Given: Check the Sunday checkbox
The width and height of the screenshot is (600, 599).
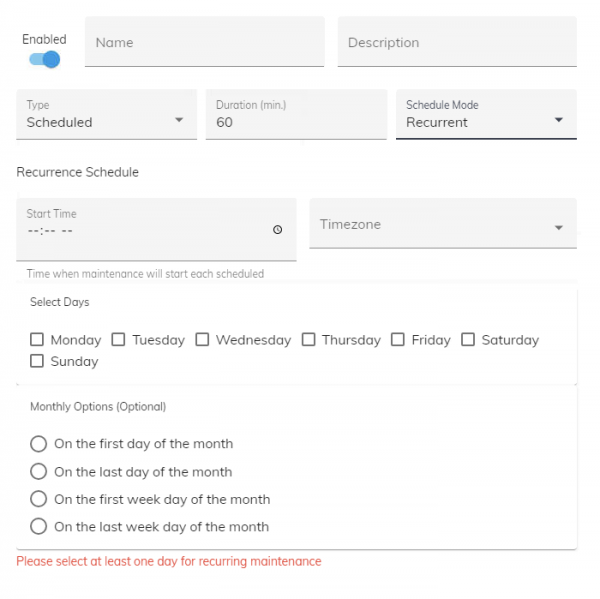Looking at the screenshot, I should point(38,361).
